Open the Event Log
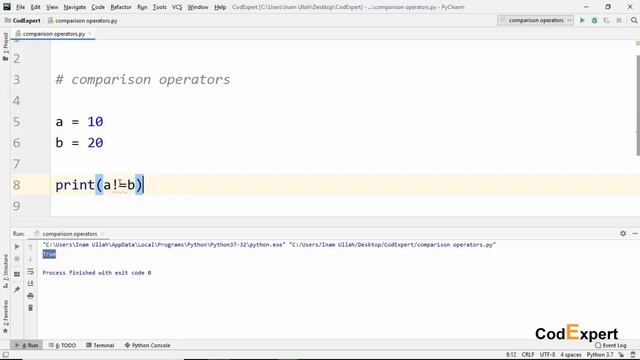 click(x=611, y=345)
